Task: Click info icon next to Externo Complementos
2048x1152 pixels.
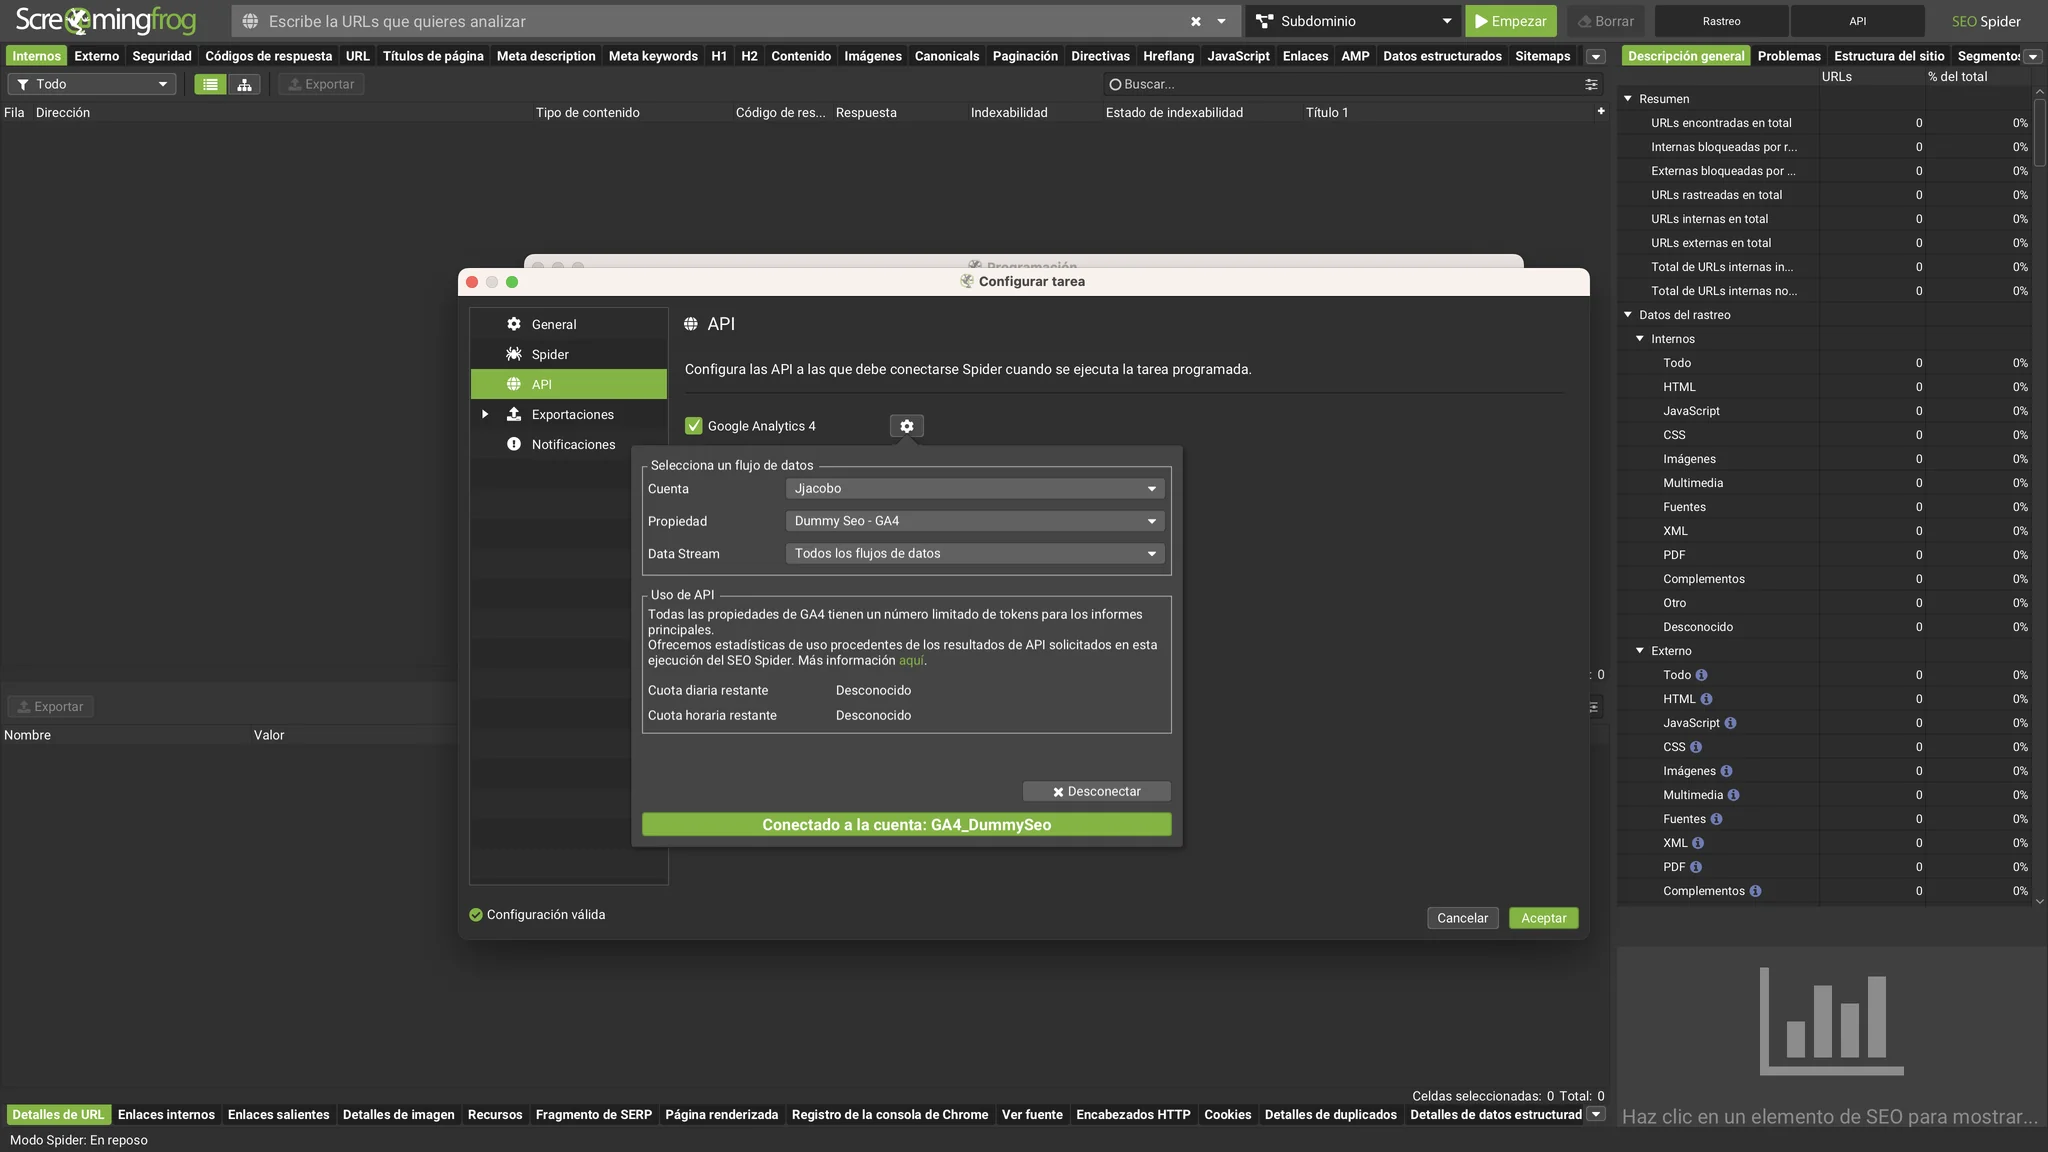Action: tap(1755, 891)
